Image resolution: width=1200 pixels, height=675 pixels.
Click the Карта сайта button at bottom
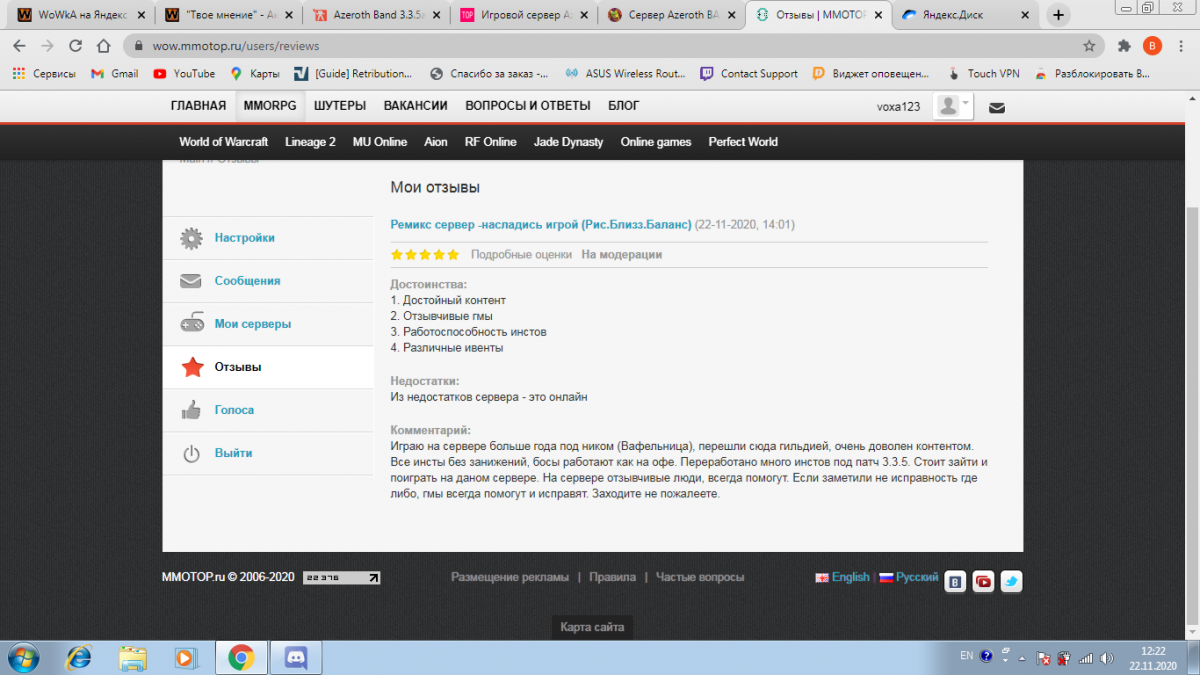click(592, 627)
